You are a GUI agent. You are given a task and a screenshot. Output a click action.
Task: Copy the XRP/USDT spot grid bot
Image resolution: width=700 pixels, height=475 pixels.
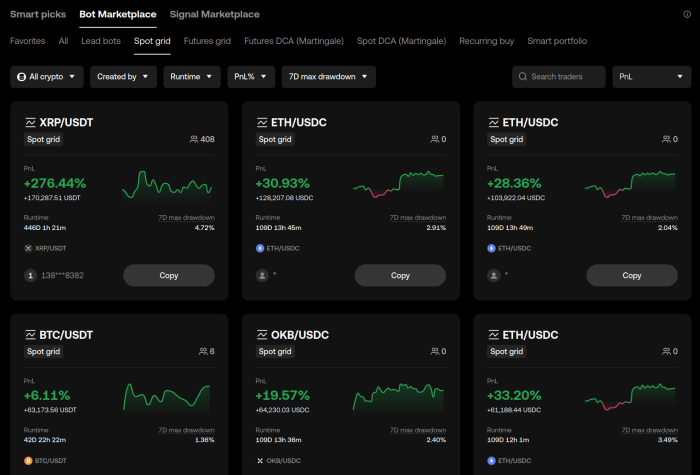[x=169, y=275]
